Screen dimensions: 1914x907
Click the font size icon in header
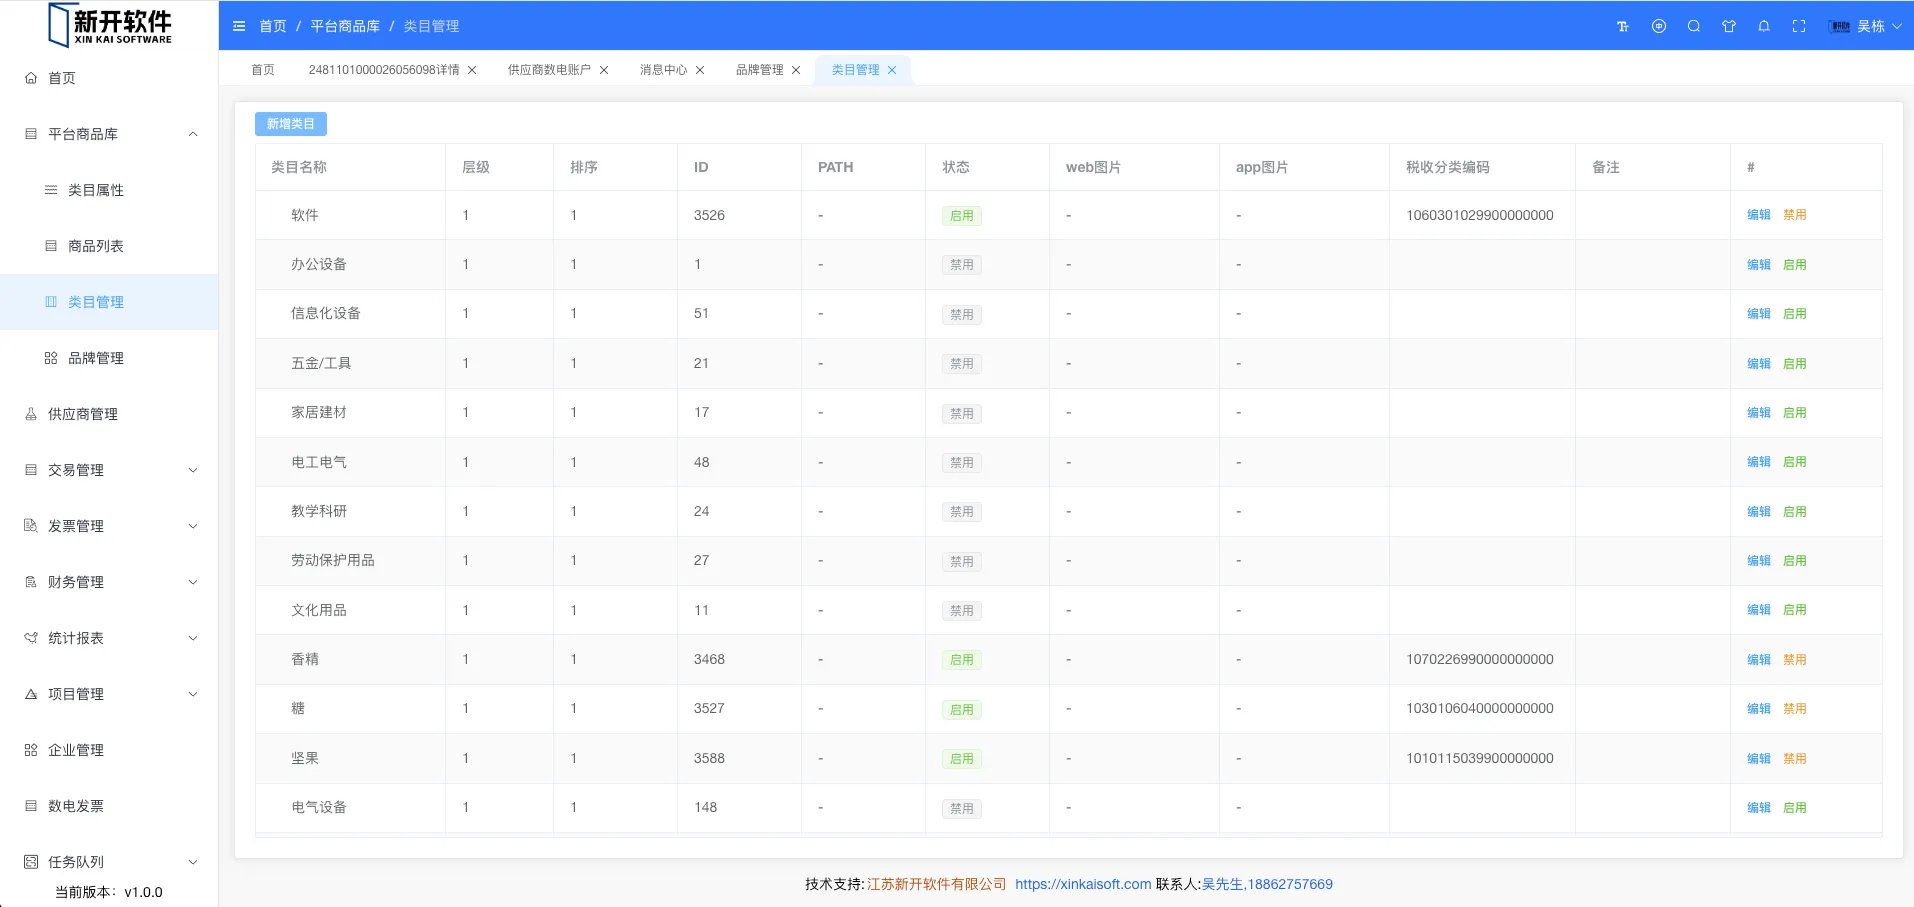(x=1623, y=27)
